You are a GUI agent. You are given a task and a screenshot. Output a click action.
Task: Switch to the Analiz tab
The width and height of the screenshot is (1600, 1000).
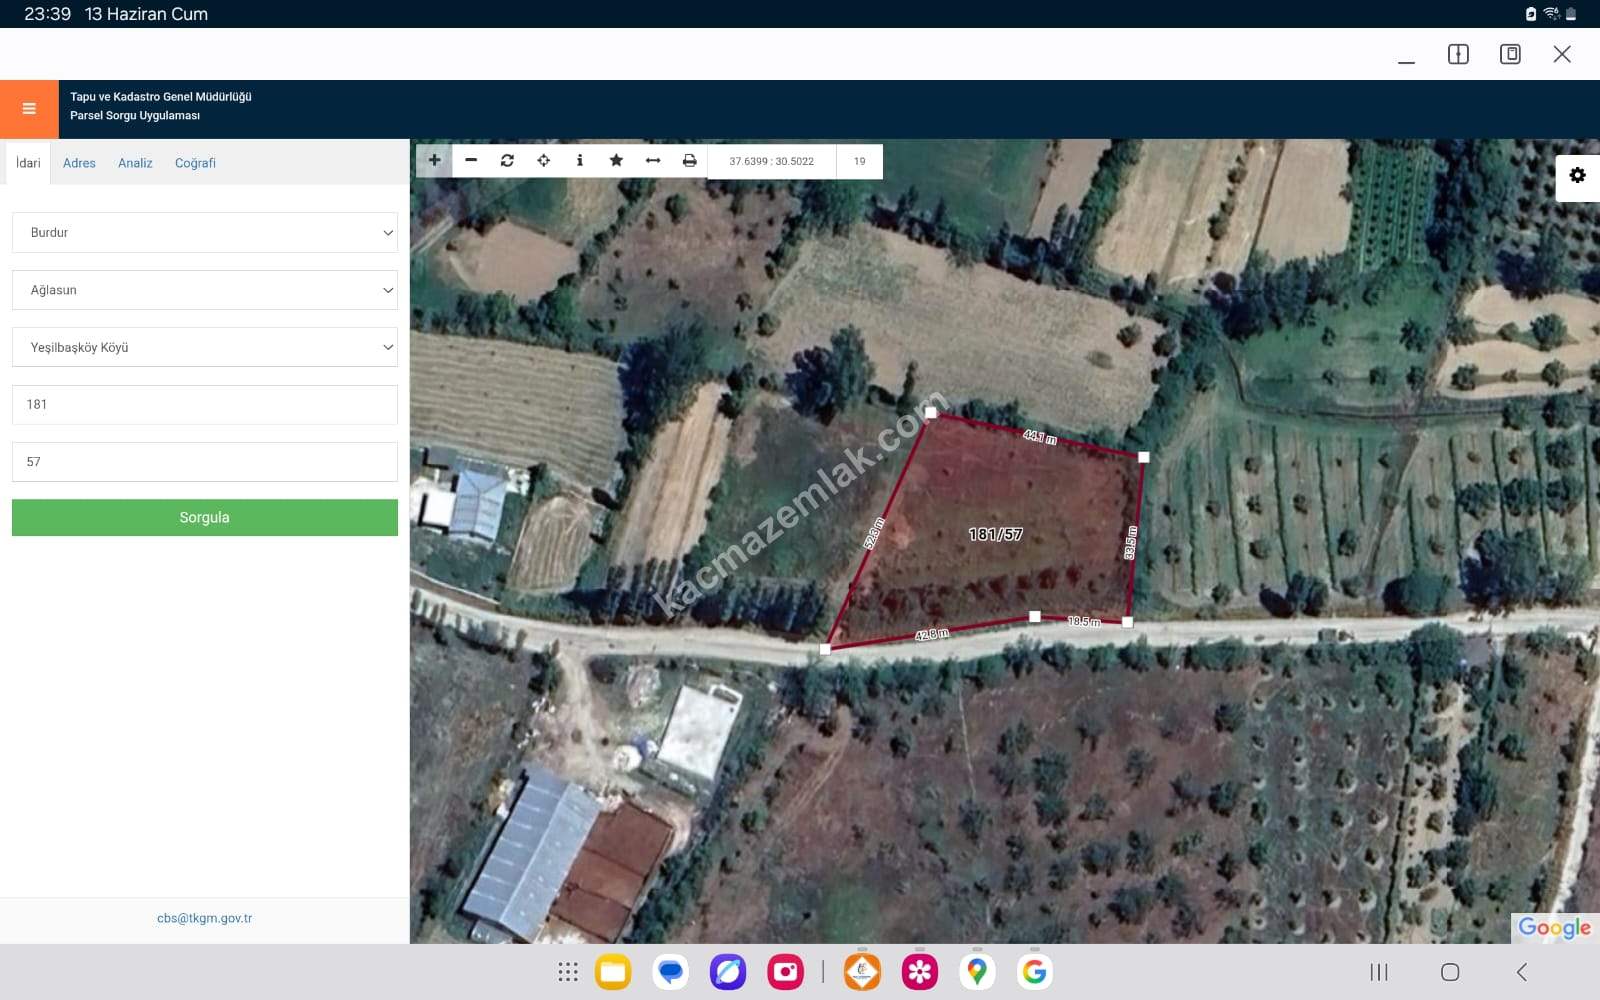(x=135, y=163)
